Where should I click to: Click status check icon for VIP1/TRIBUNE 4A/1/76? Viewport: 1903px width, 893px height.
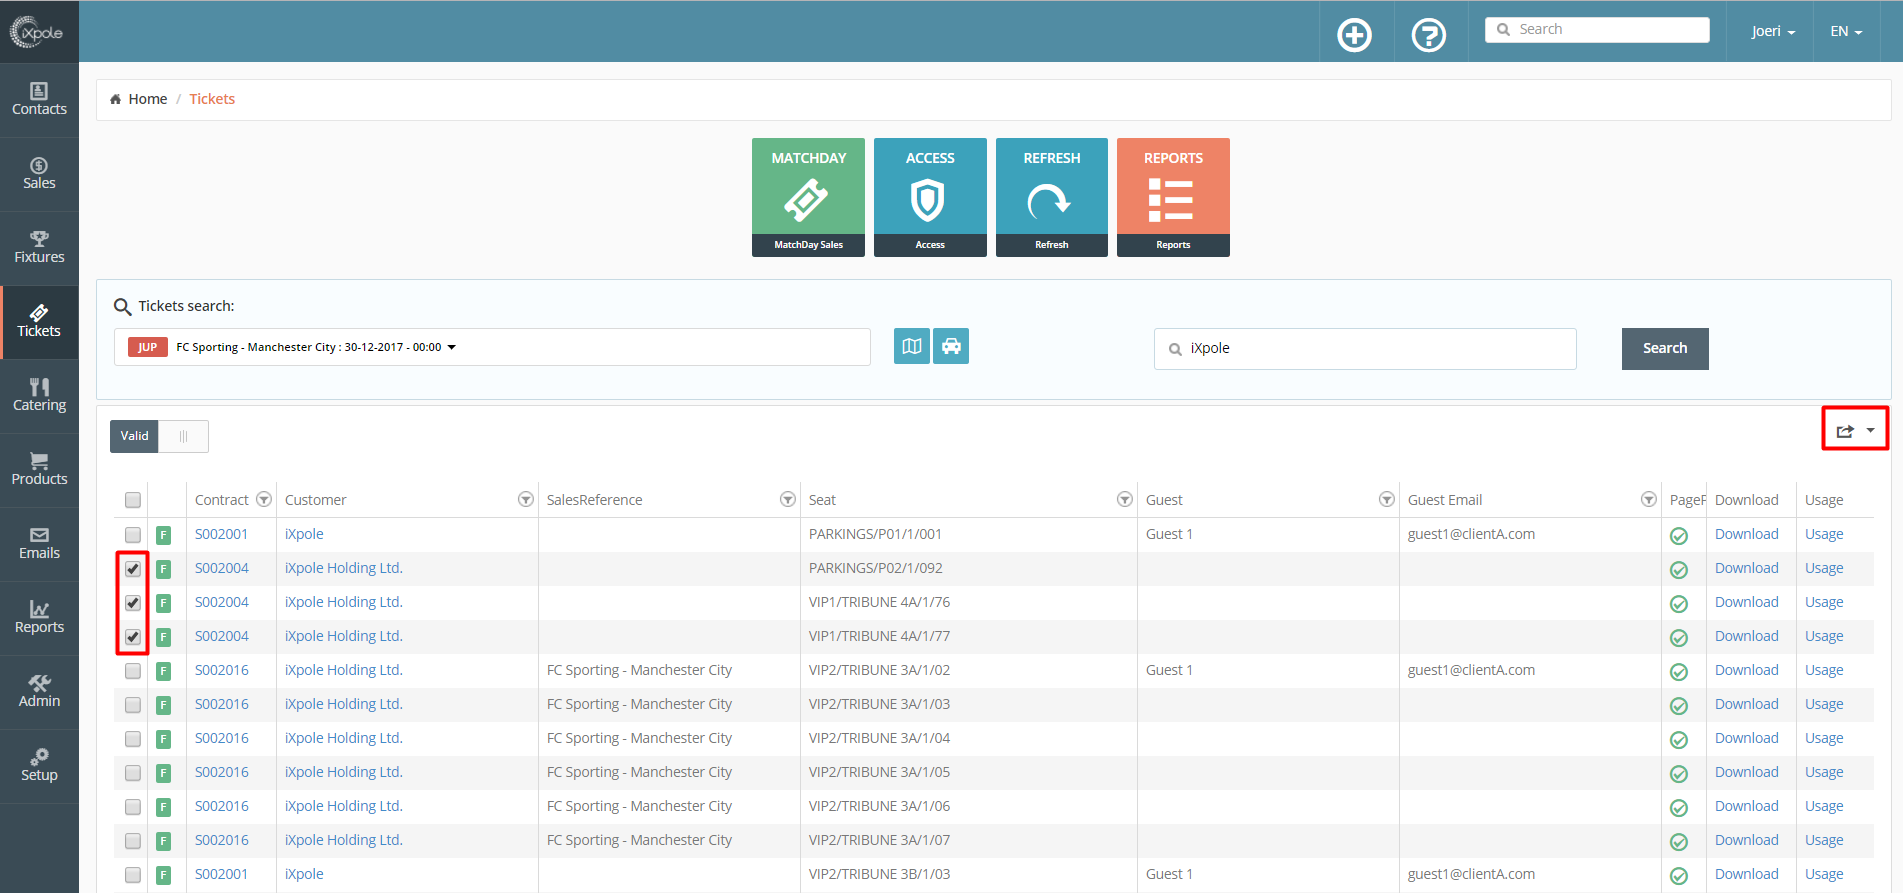(x=1679, y=604)
